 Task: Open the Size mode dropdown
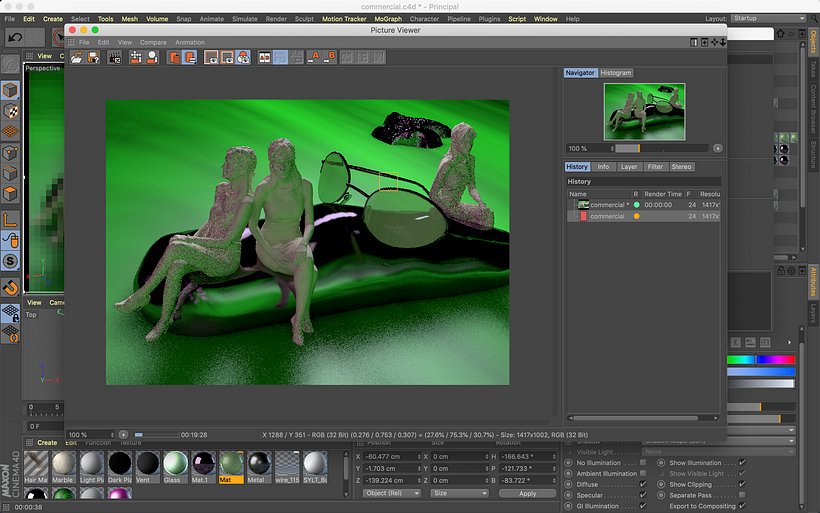[x=459, y=493]
